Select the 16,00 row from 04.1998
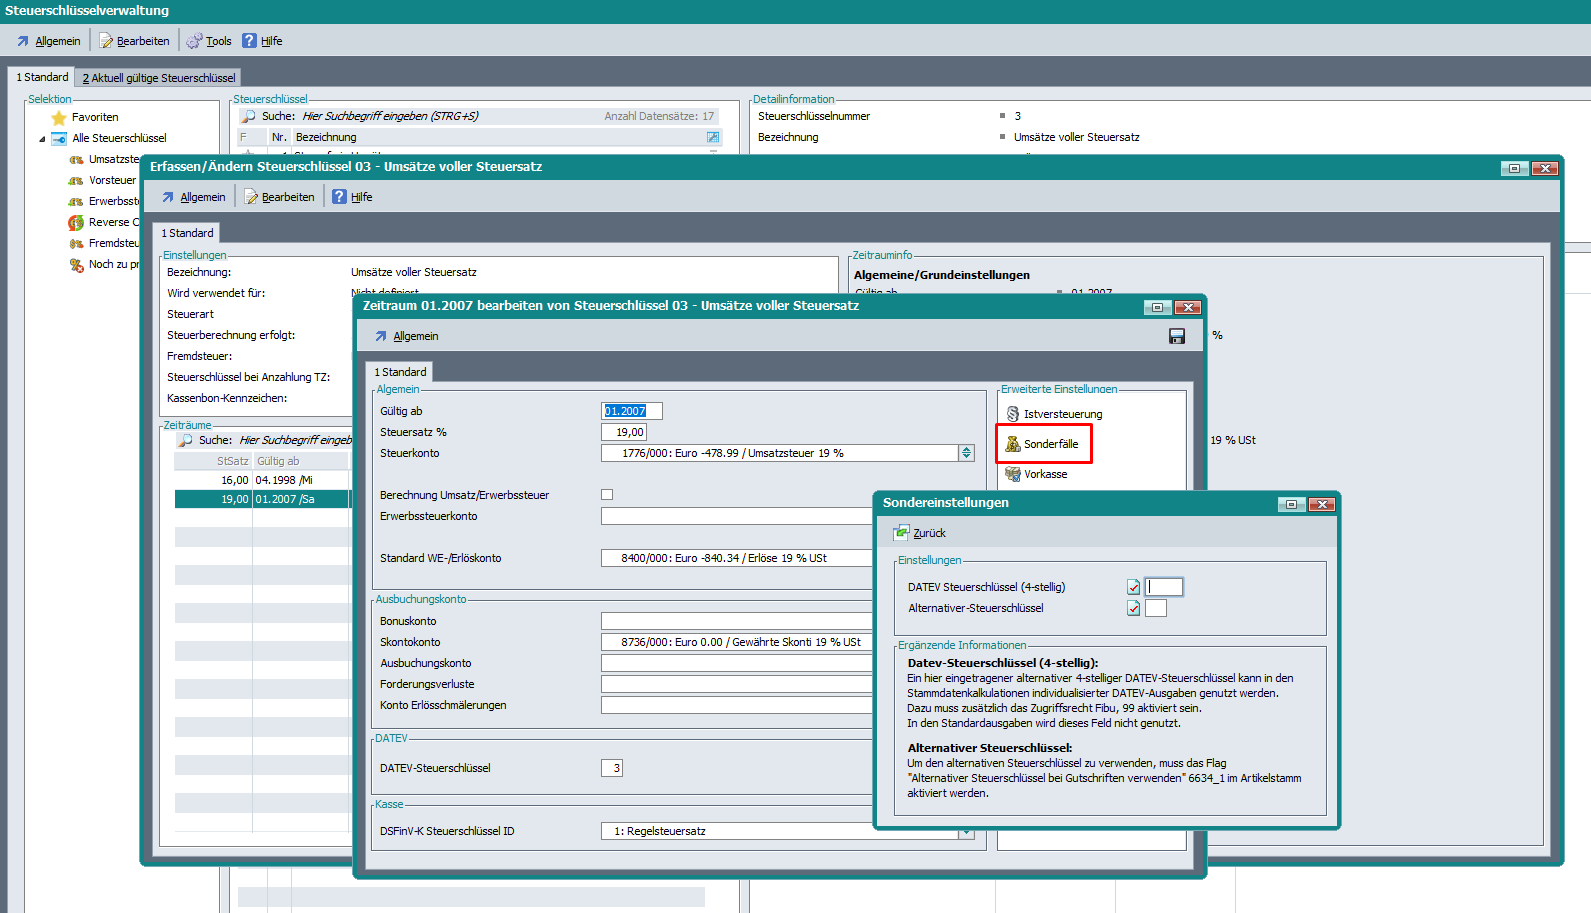This screenshot has width=1591, height=913. coord(262,480)
